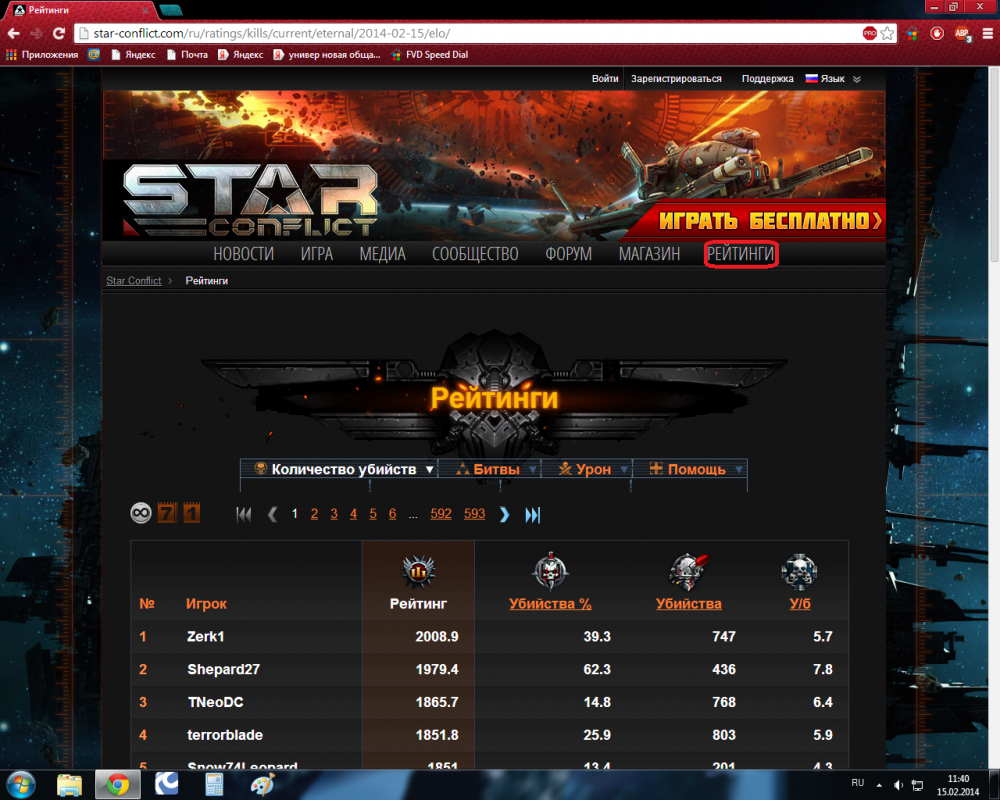Expand the Язык language selector

click(833, 78)
